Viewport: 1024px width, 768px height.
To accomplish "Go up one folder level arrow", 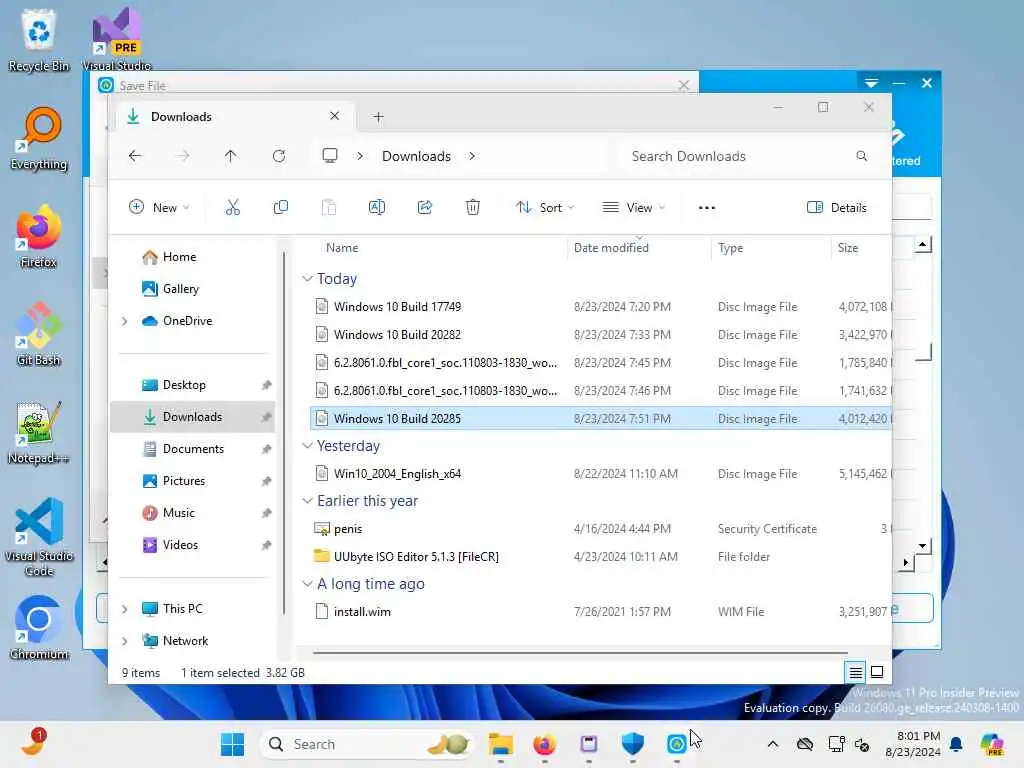I will pyautogui.click(x=231, y=156).
